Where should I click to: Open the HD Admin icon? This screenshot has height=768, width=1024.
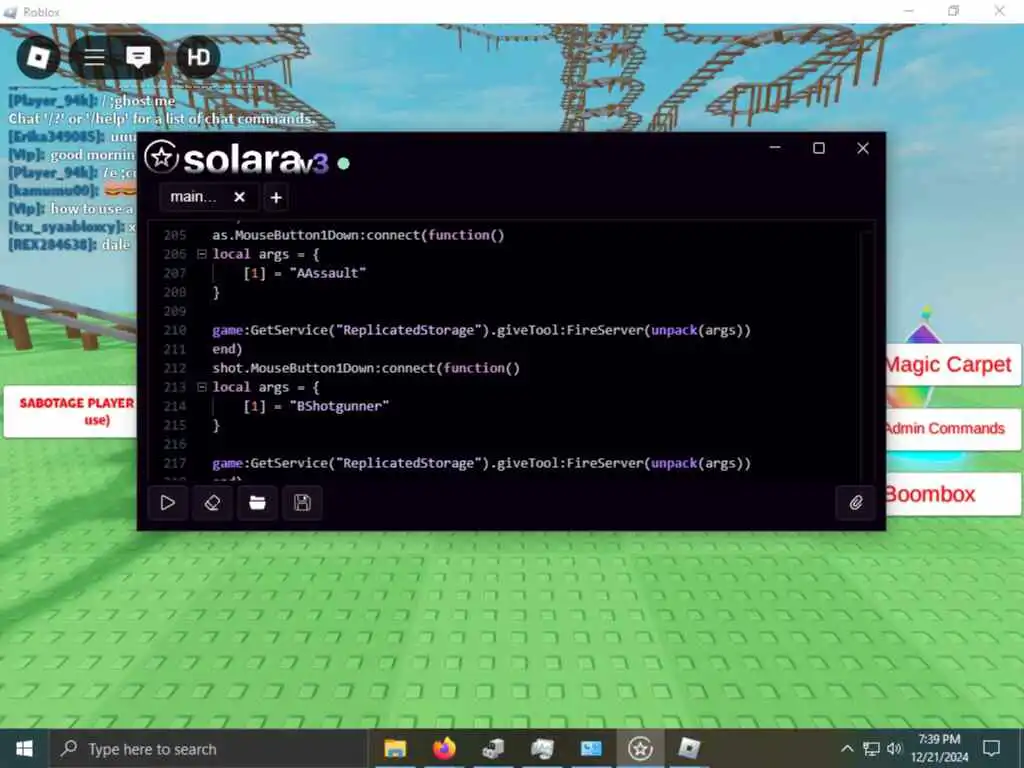point(198,57)
